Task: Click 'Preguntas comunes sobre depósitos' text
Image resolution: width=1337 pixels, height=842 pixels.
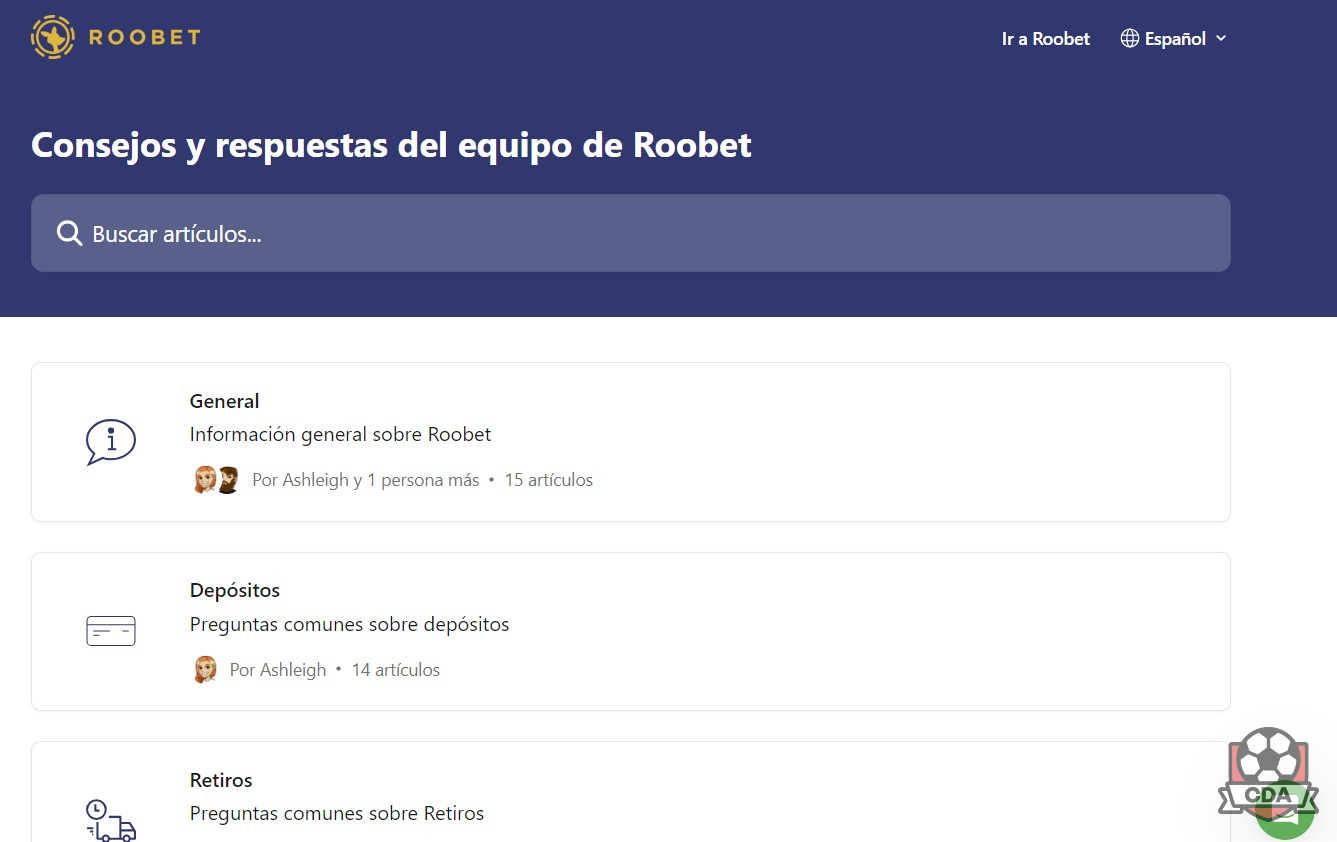Action: tap(350, 625)
